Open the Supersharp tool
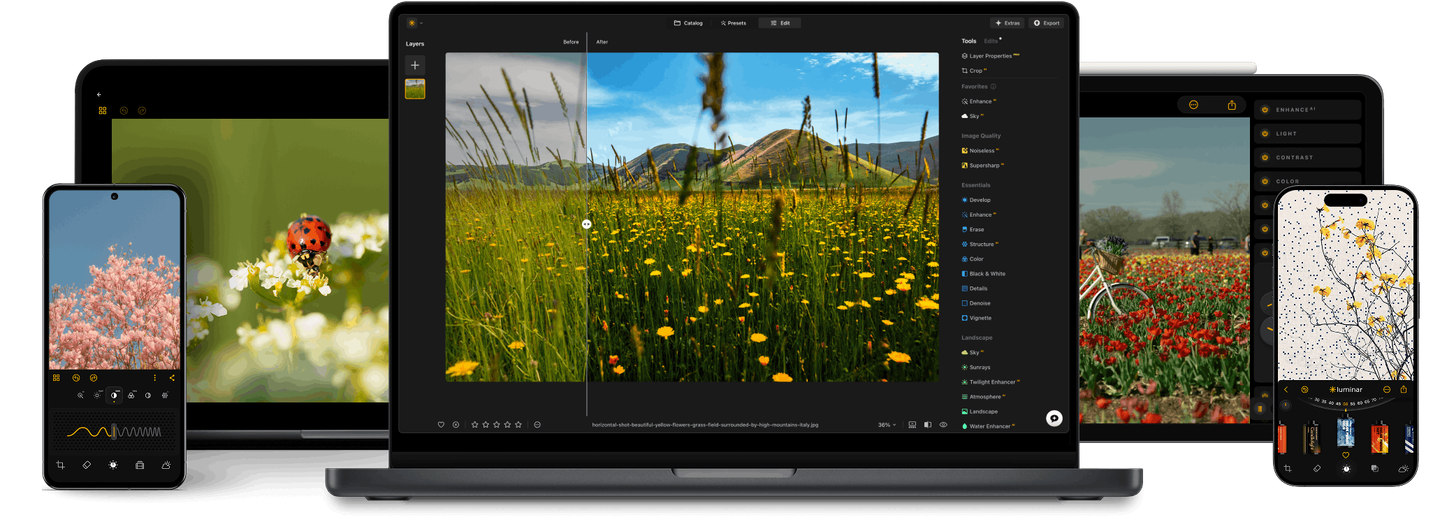The width and height of the screenshot is (1440, 531). [x=982, y=165]
